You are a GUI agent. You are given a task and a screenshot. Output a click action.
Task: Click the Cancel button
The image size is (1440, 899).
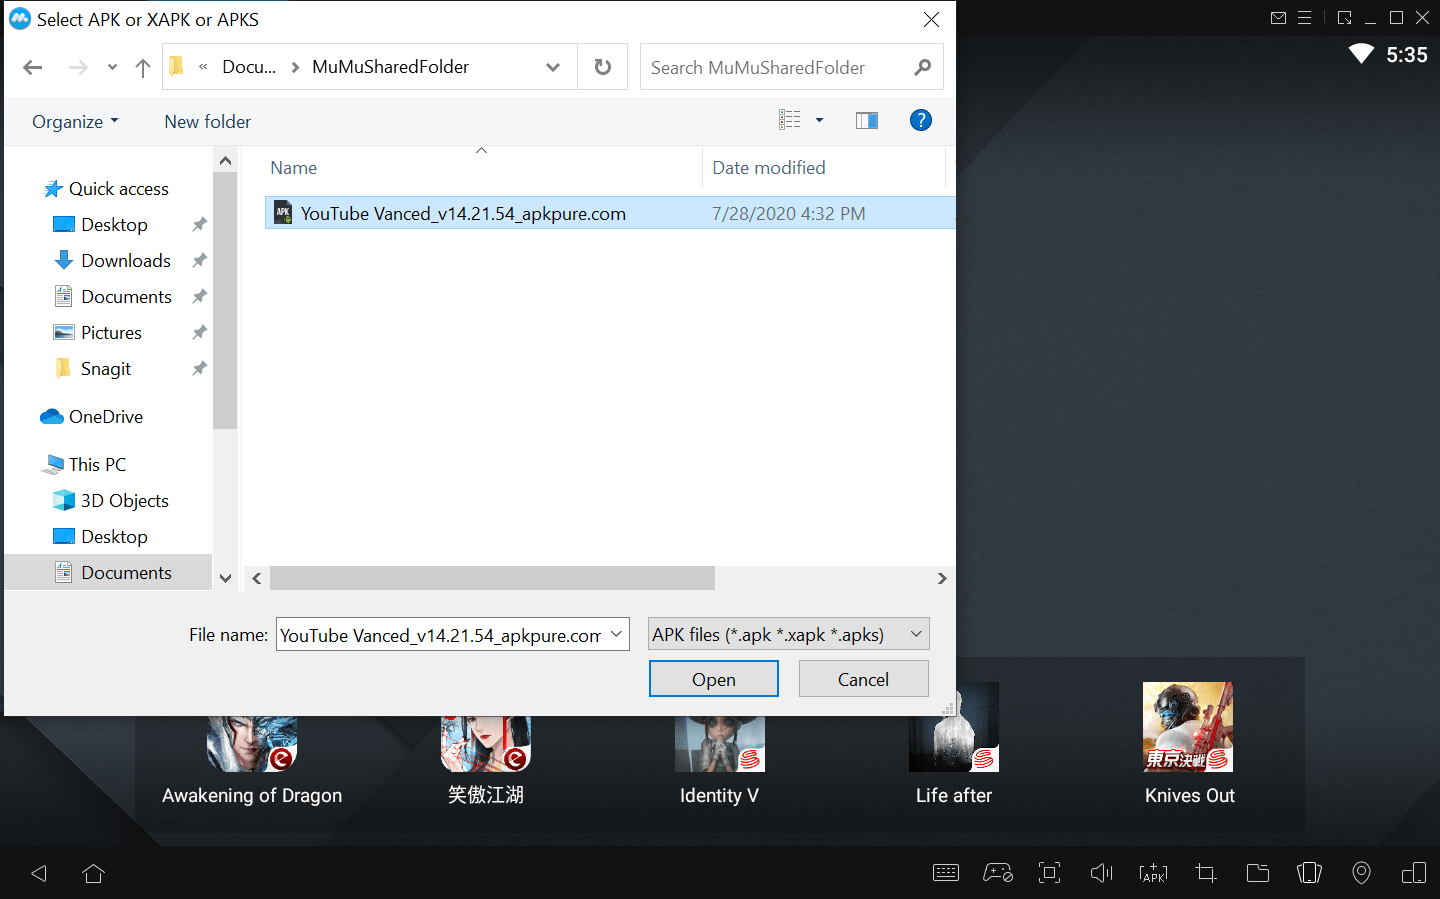(x=863, y=678)
